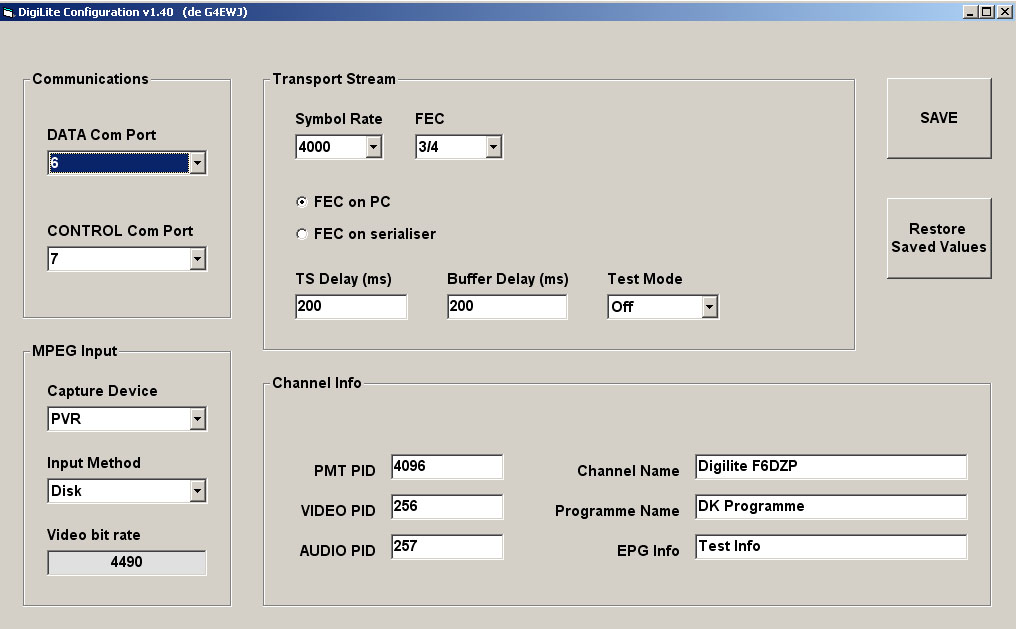1016x629 pixels.
Task: Click the SAVE button
Action: [939, 118]
